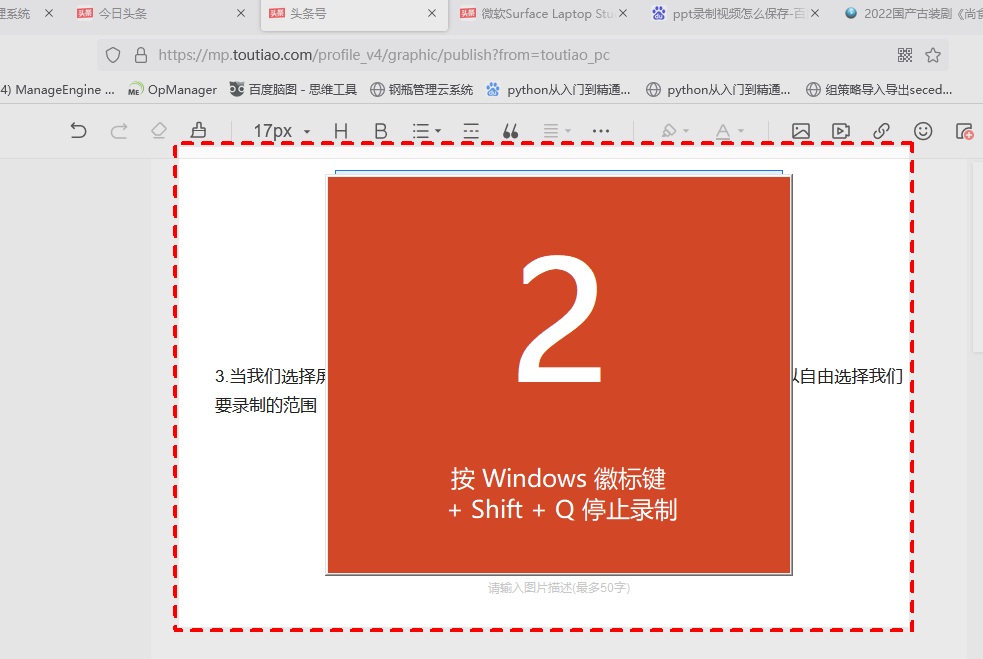
Task: Open the QR code icon in address bar
Action: [905, 55]
